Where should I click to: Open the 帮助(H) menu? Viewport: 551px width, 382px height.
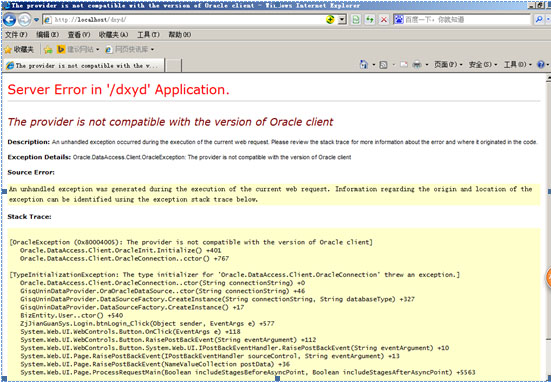pyautogui.click(x=180, y=34)
